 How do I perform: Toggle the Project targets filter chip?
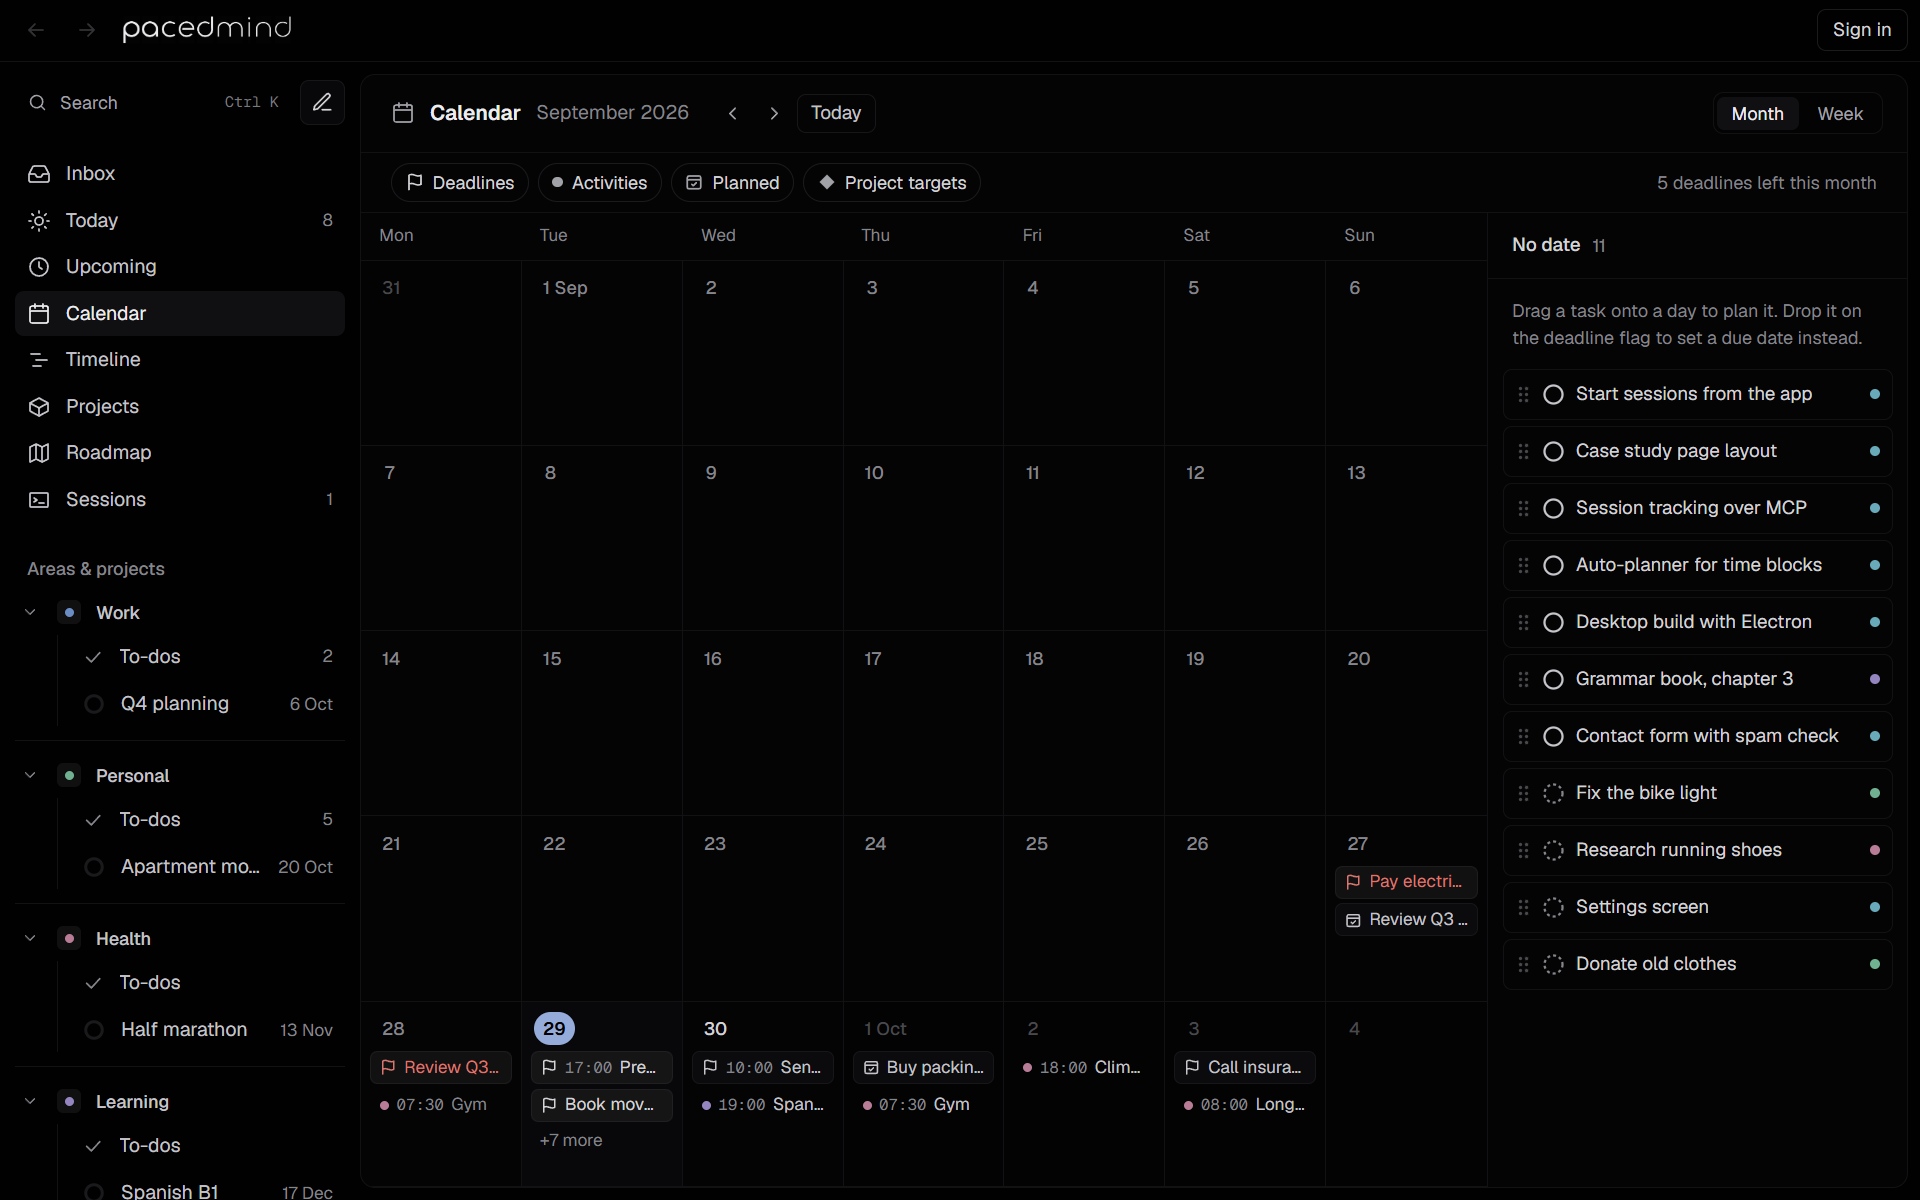pyautogui.click(x=892, y=183)
